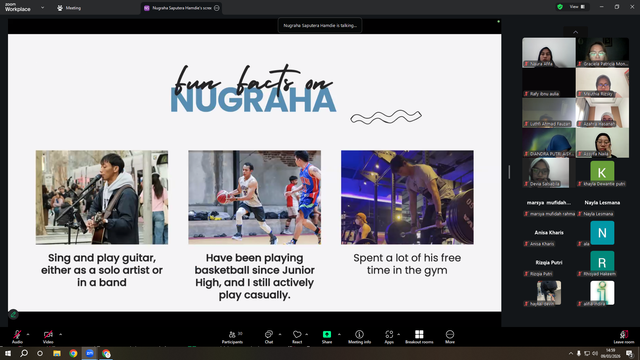Click the green annotation pencil icon
The height and width of the screenshot is (360, 640).
coord(13,314)
